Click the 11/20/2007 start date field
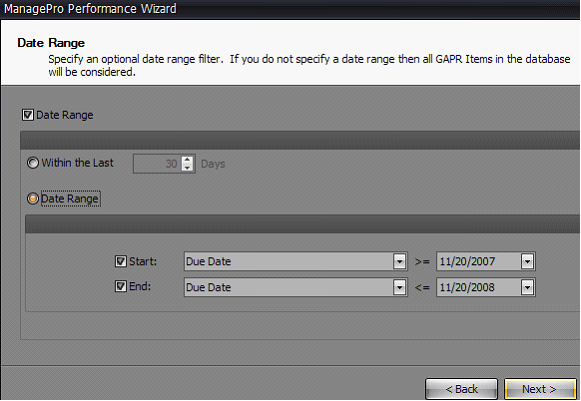 click(479, 261)
